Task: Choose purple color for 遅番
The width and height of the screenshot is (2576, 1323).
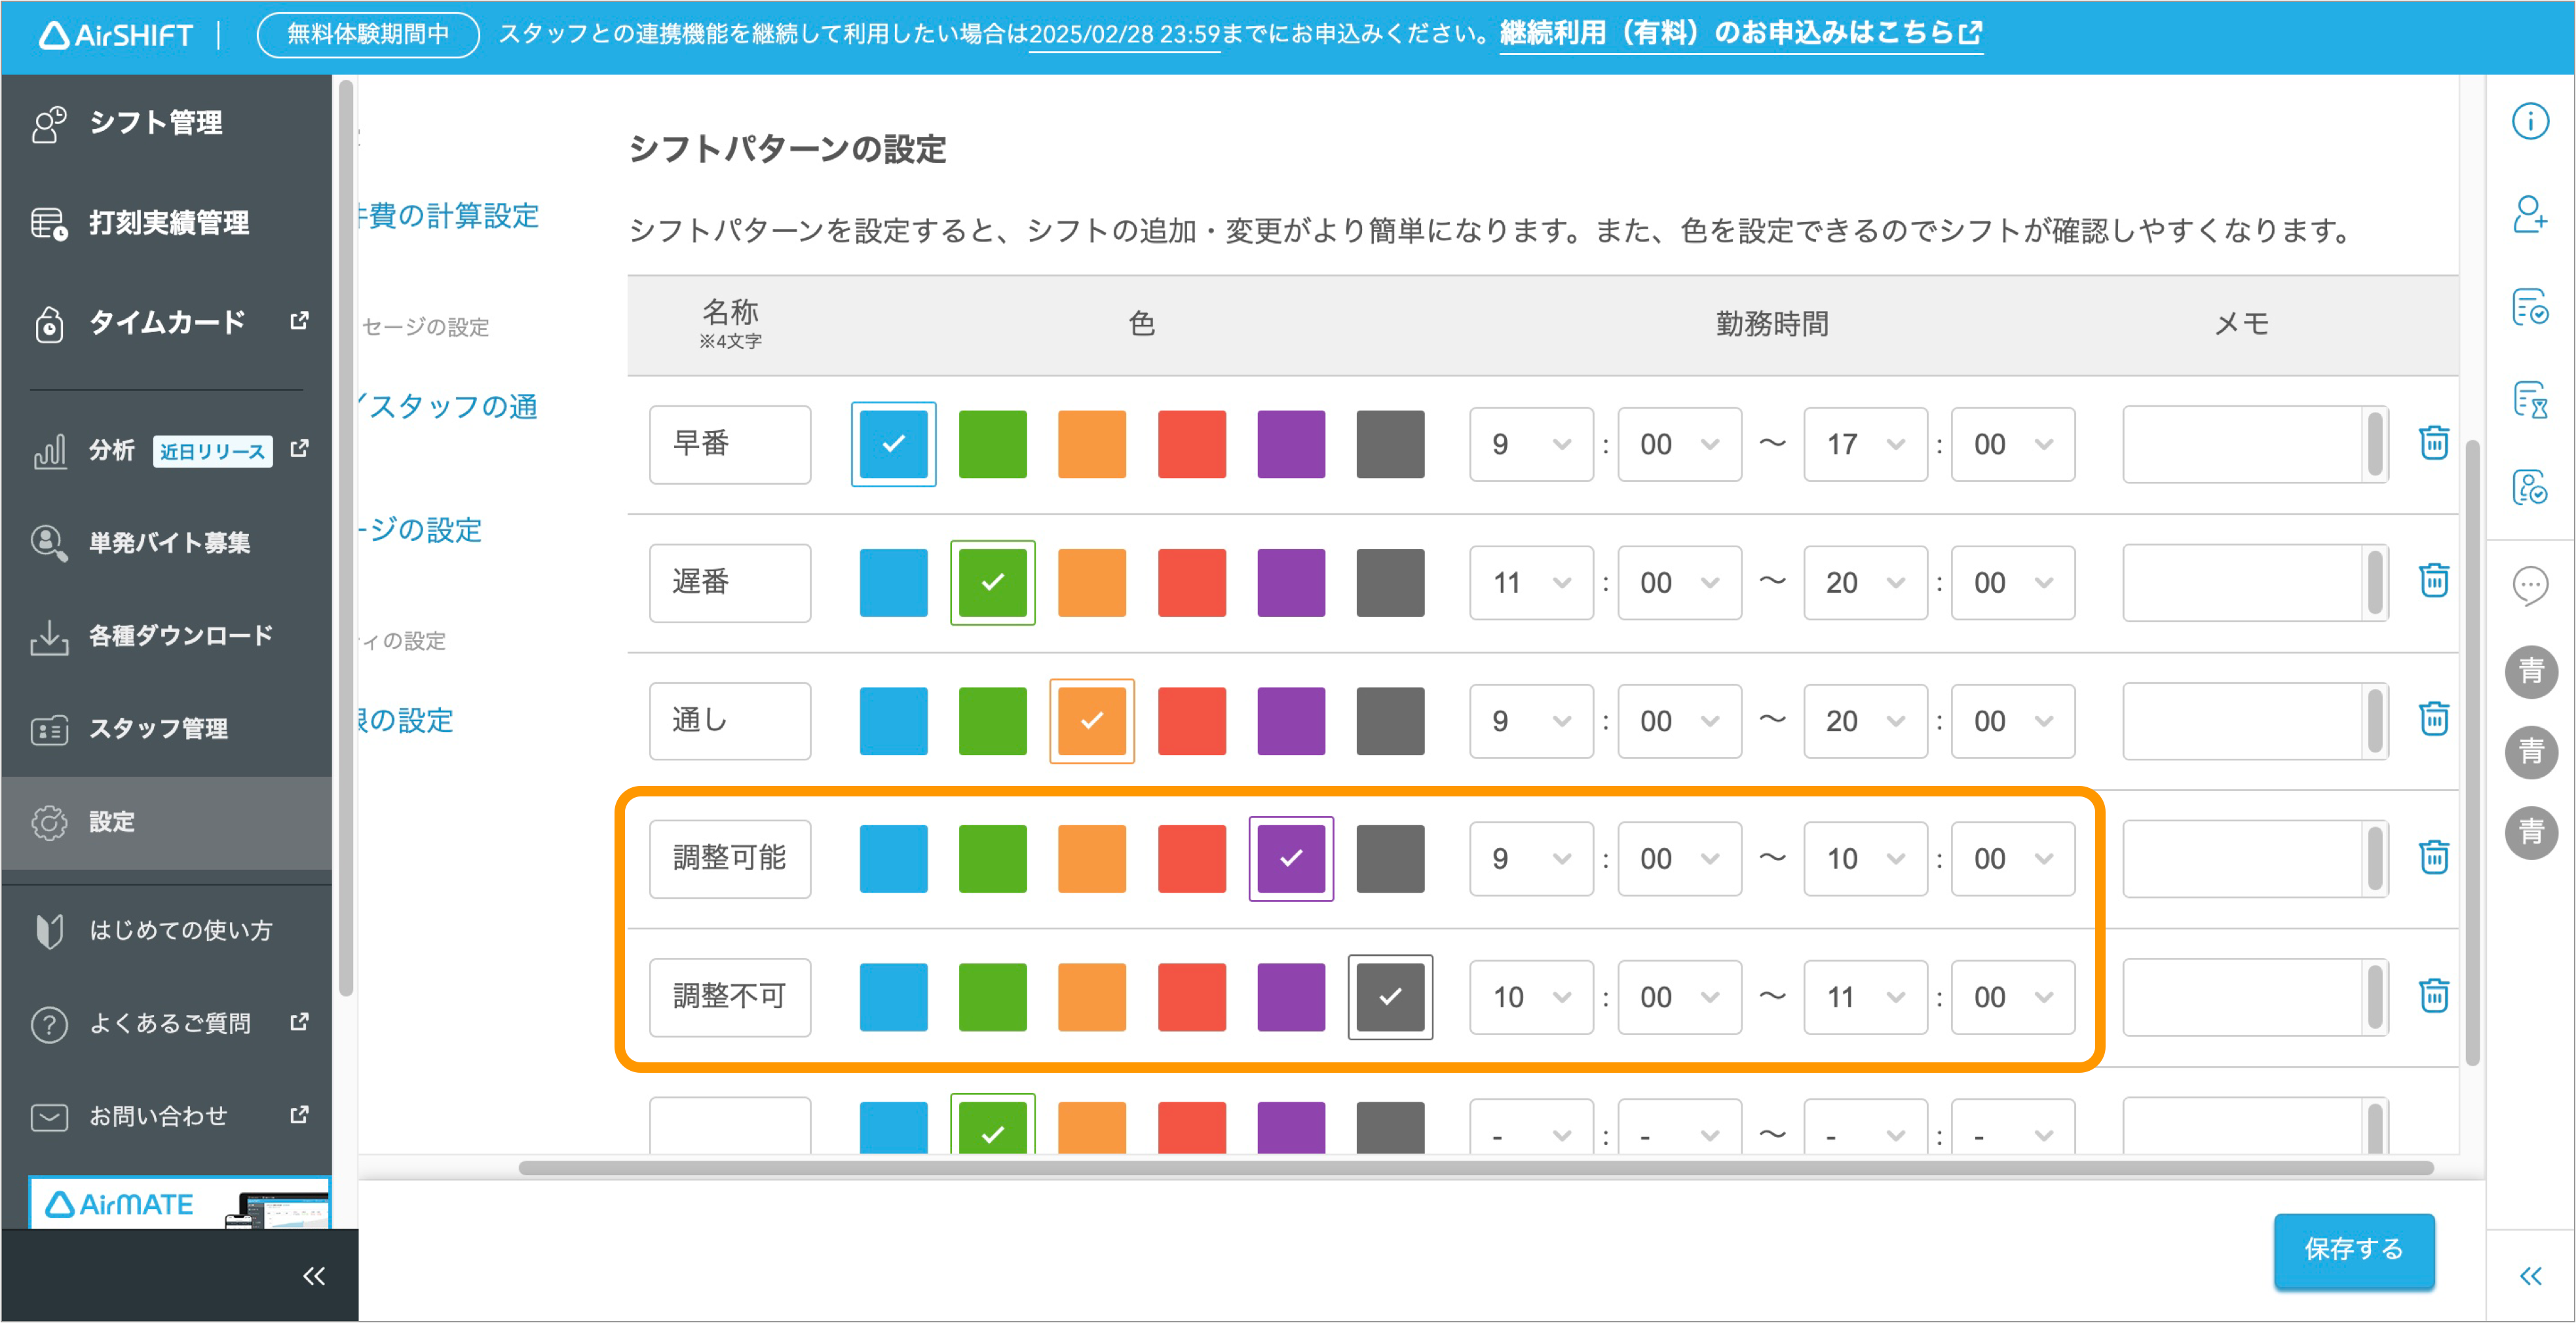Action: point(1291,582)
